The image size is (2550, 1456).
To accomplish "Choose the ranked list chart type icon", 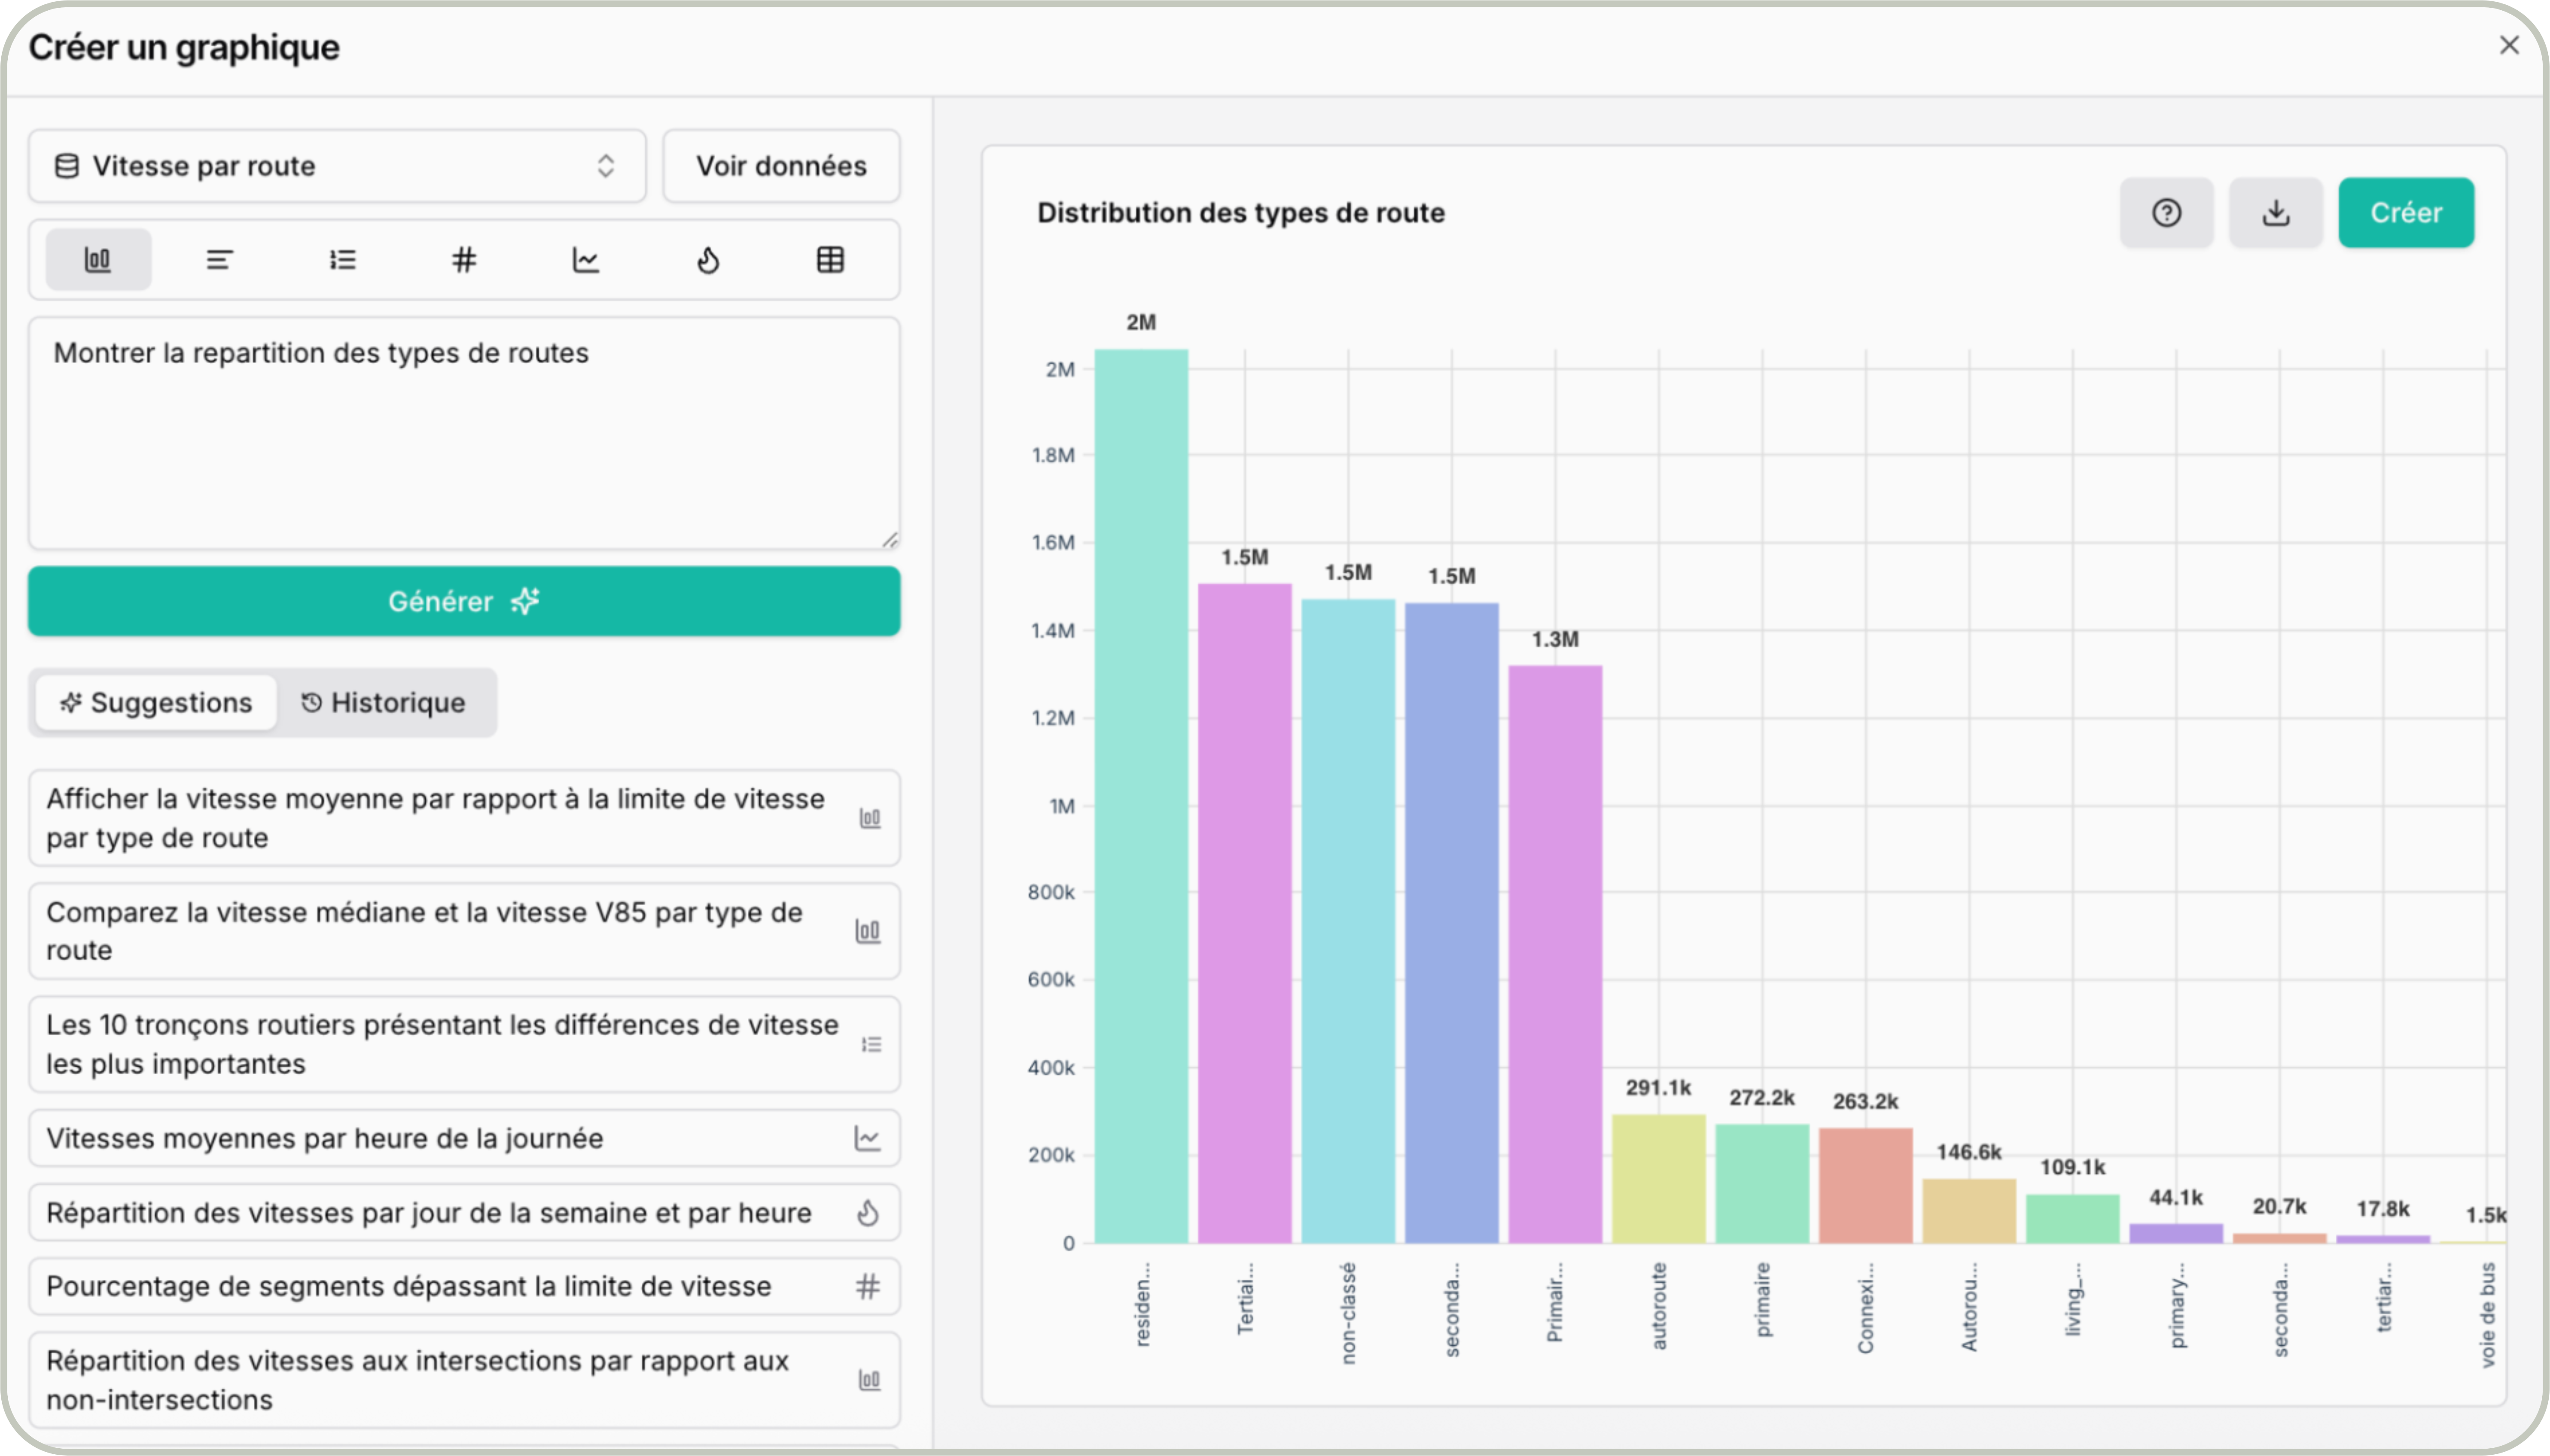I will pos(342,260).
